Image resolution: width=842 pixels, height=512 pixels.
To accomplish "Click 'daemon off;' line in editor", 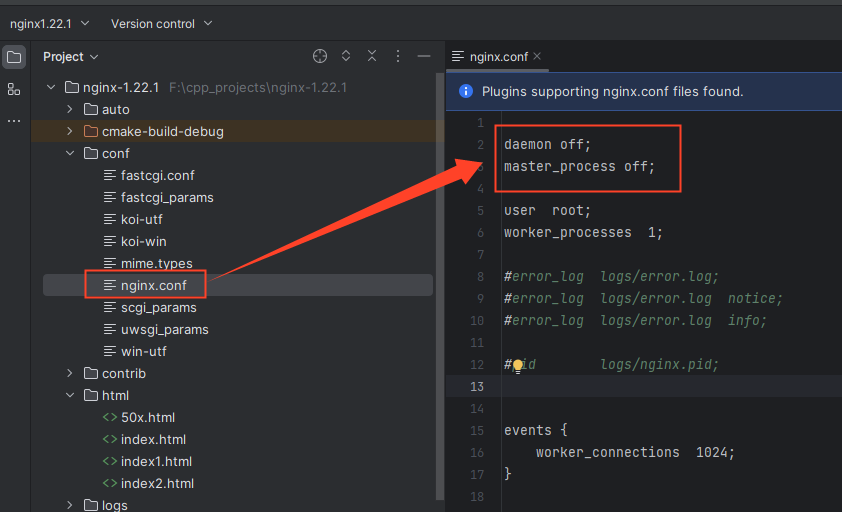I will click(547, 145).
